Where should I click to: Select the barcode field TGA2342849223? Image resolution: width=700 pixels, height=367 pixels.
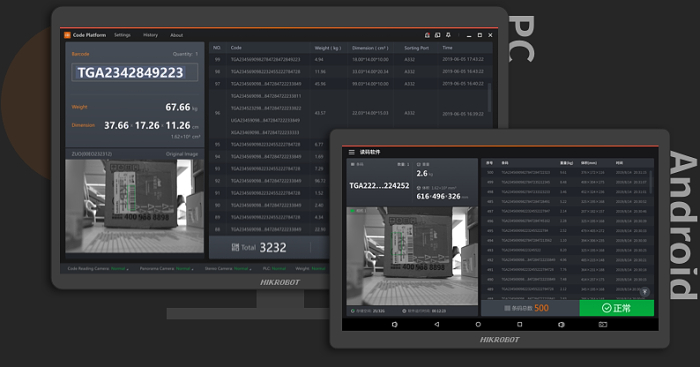pyautogui.click(x=134, y=72)
